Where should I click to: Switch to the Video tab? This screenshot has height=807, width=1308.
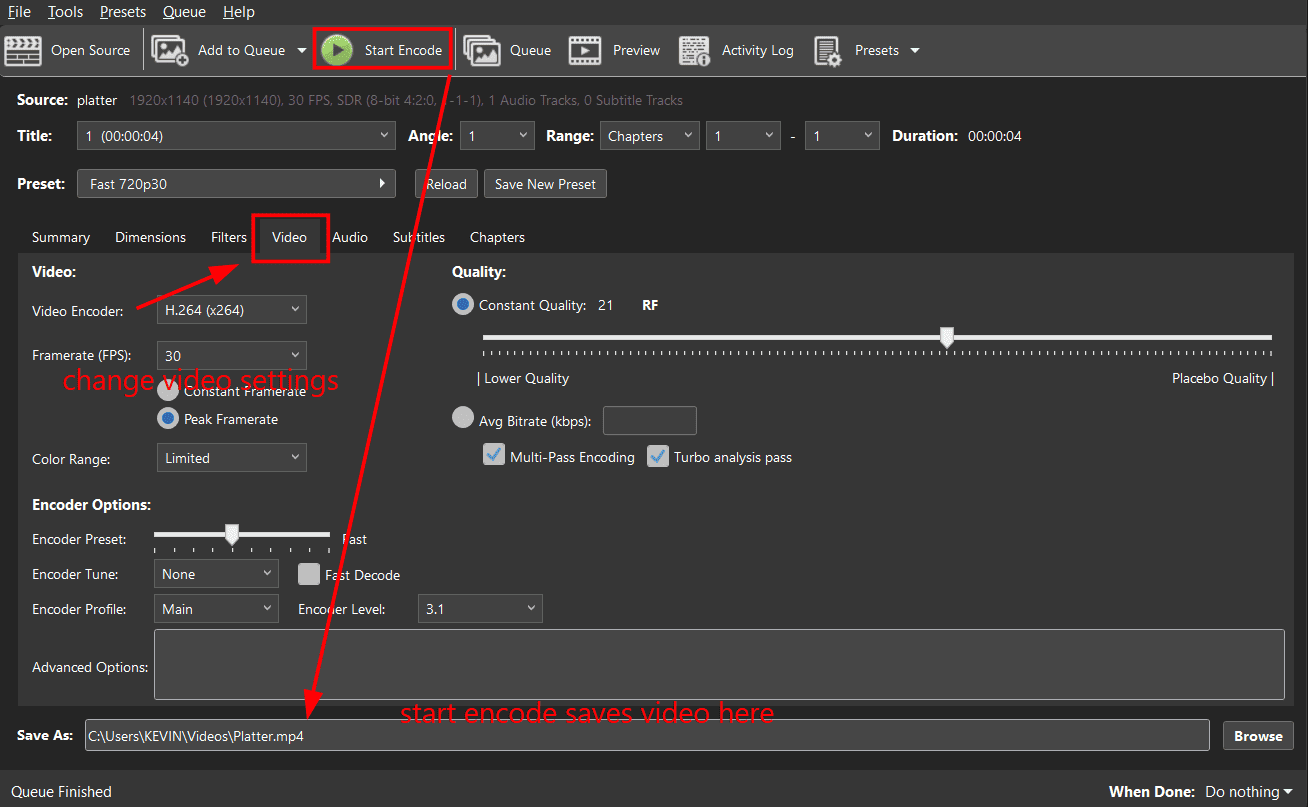click(290, 237)
